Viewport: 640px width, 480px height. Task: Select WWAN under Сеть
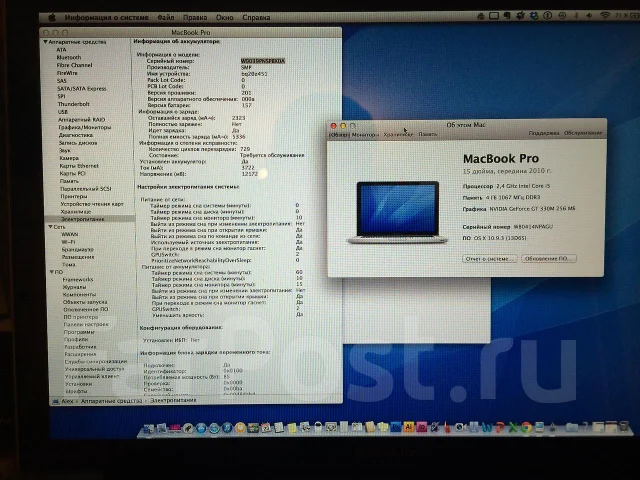(x=69, y=234)
